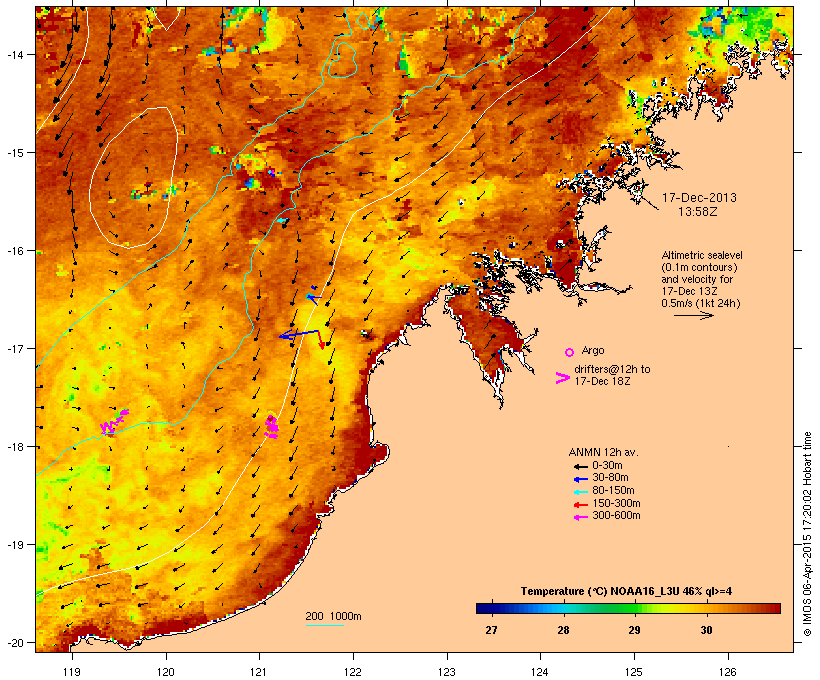Click the latitude axis label -15
820x680 pixels.
pyautogui.click(x=14, y=153)
